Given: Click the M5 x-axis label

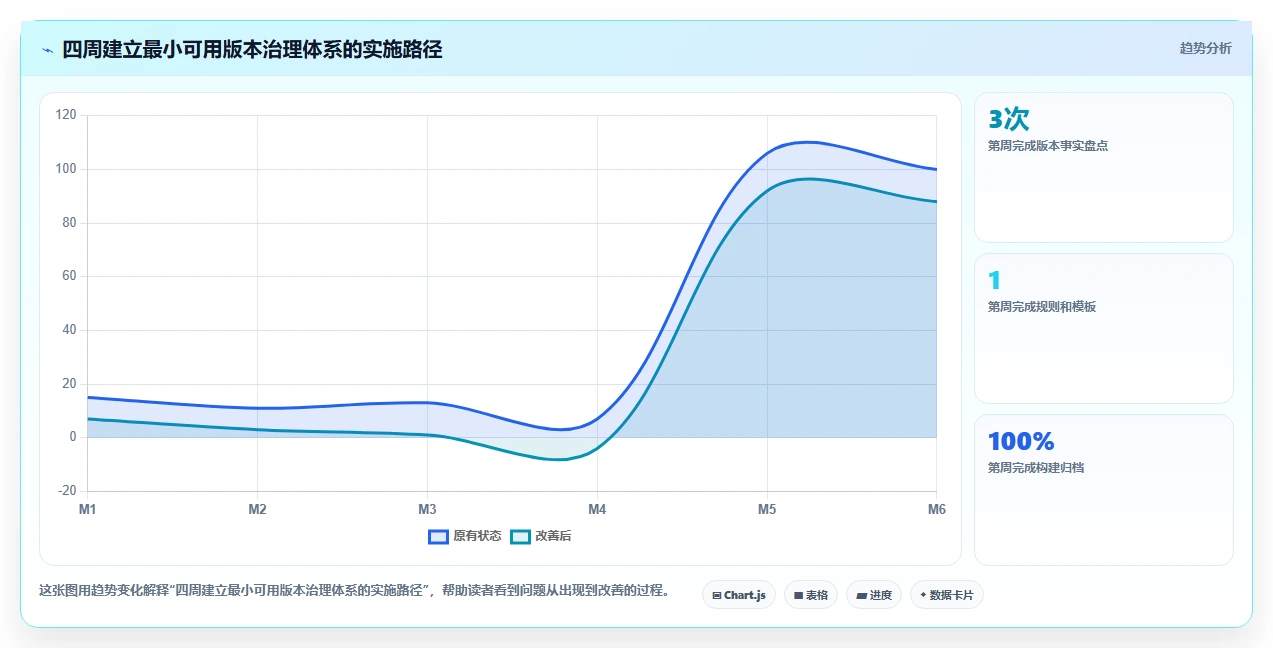Looking at the screenshot, I should pos(767,510).
